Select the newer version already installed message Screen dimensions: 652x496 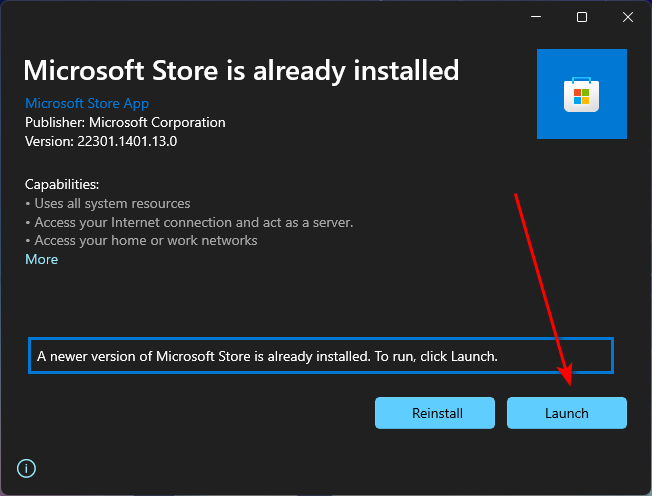pyautogui.click(x=321, y=356)
